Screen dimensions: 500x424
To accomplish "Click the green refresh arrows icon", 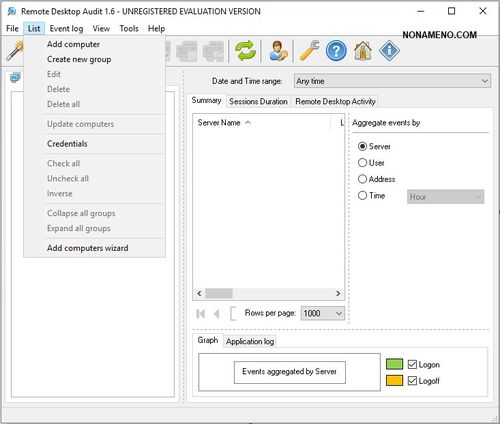I will [245, 51].
